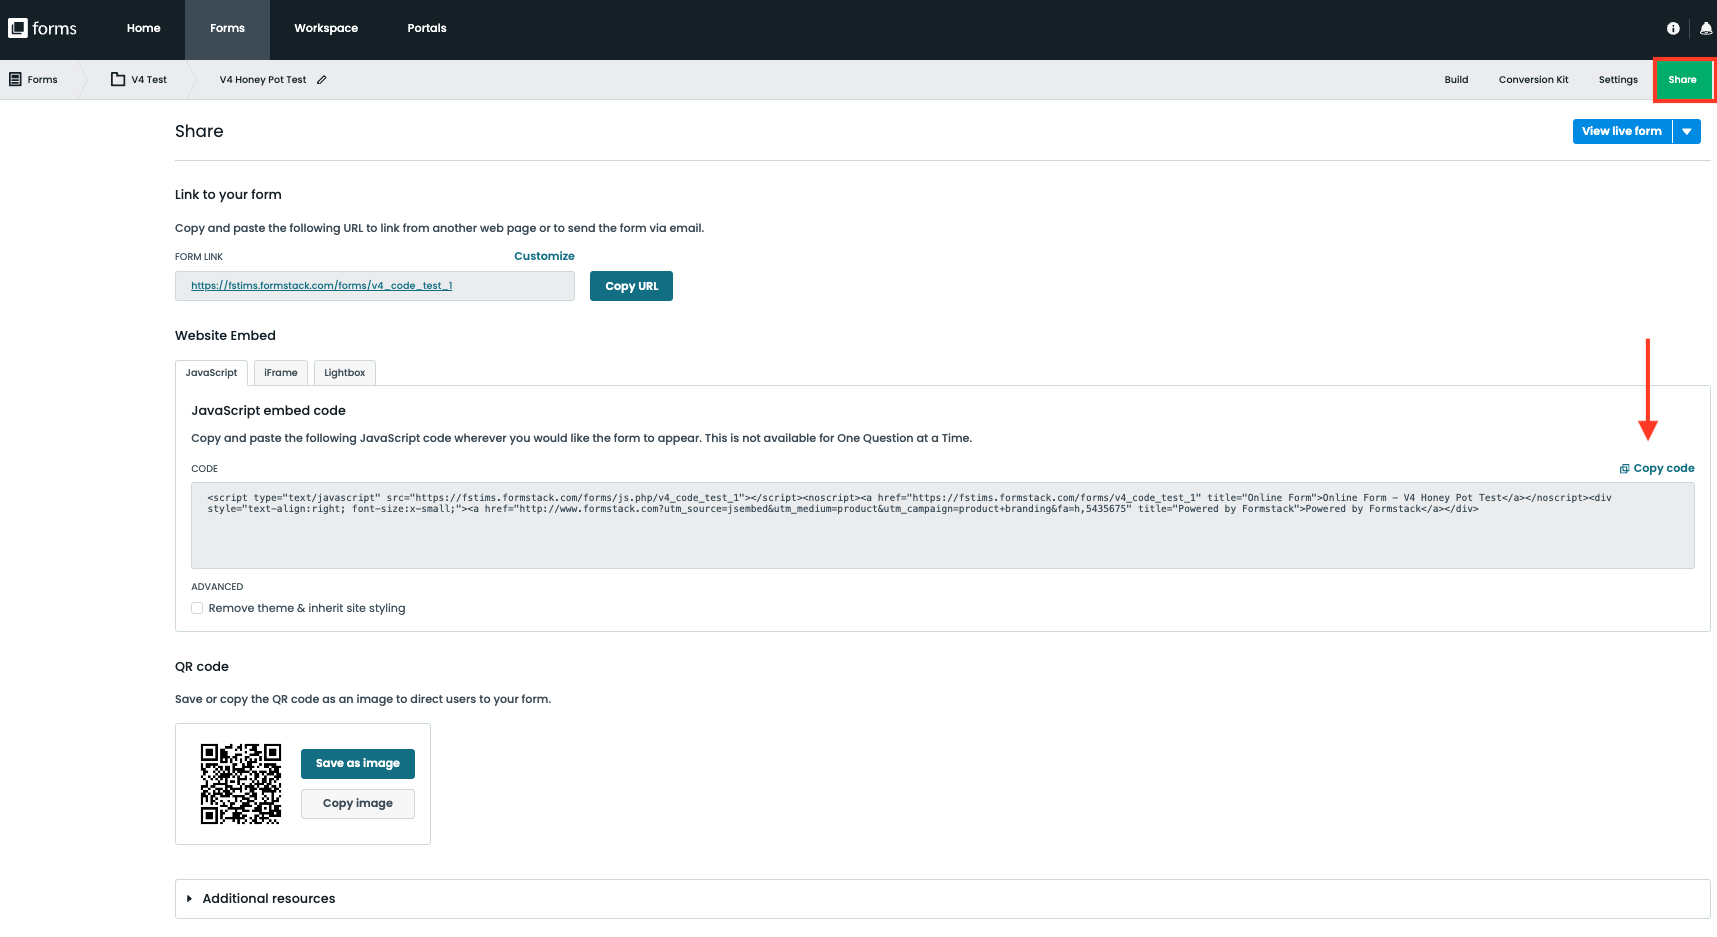
Task: Click the Formstack forms logo
Action: (42, 28)
